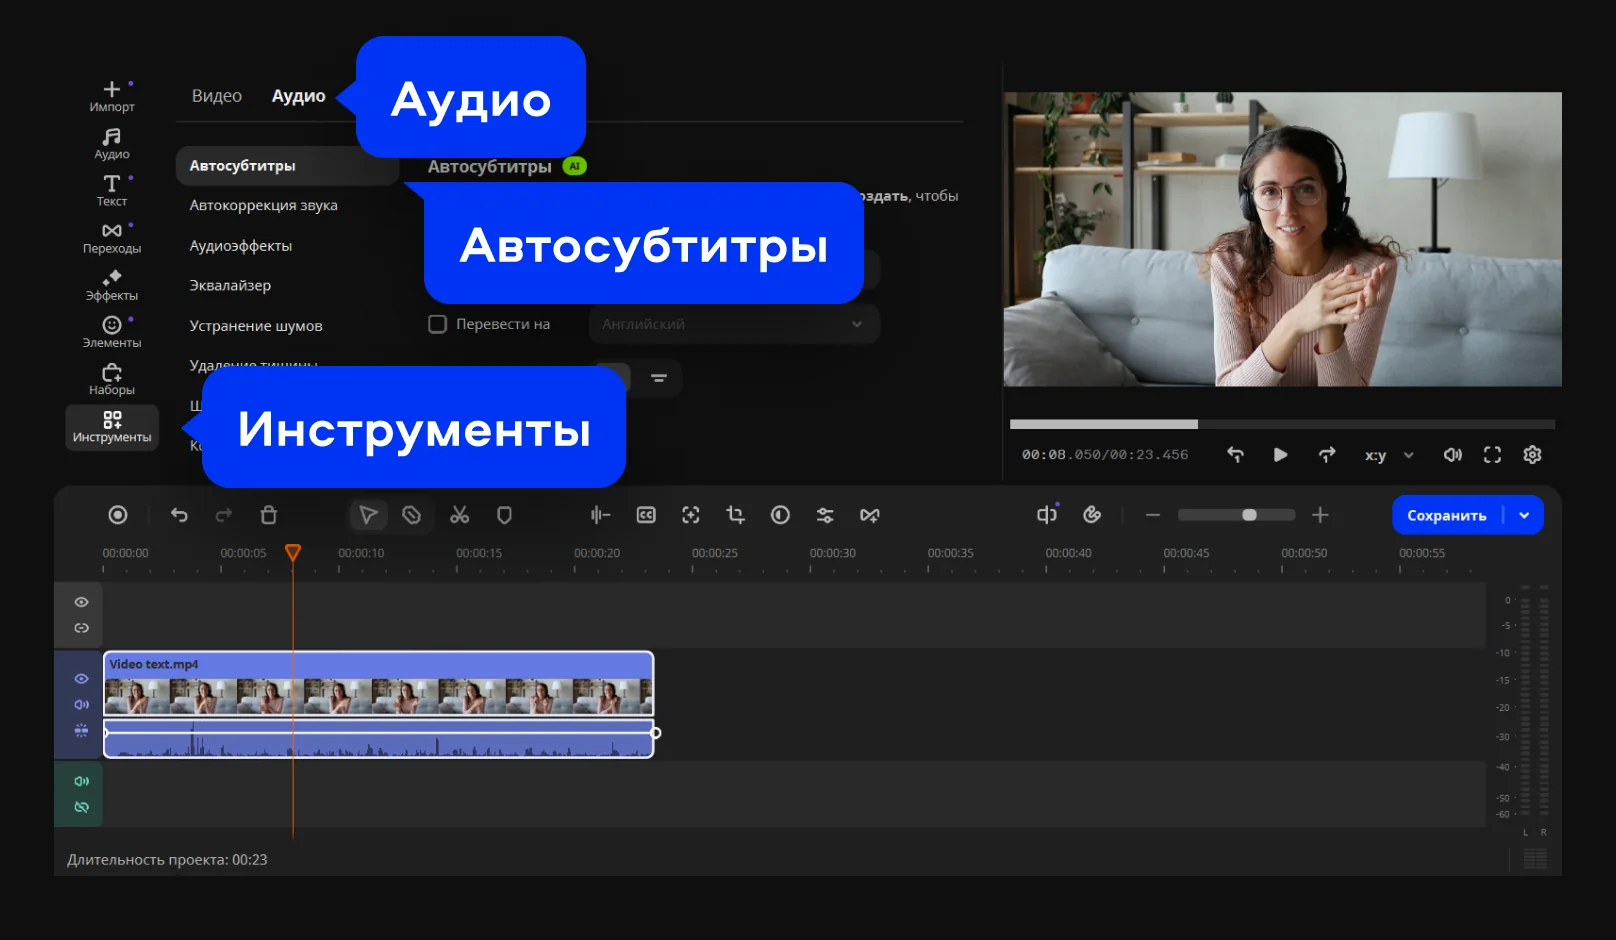Expand the x:y aspect ratio dropdown
This screenshot has width=1616, height=940.
coord(1389,455)
